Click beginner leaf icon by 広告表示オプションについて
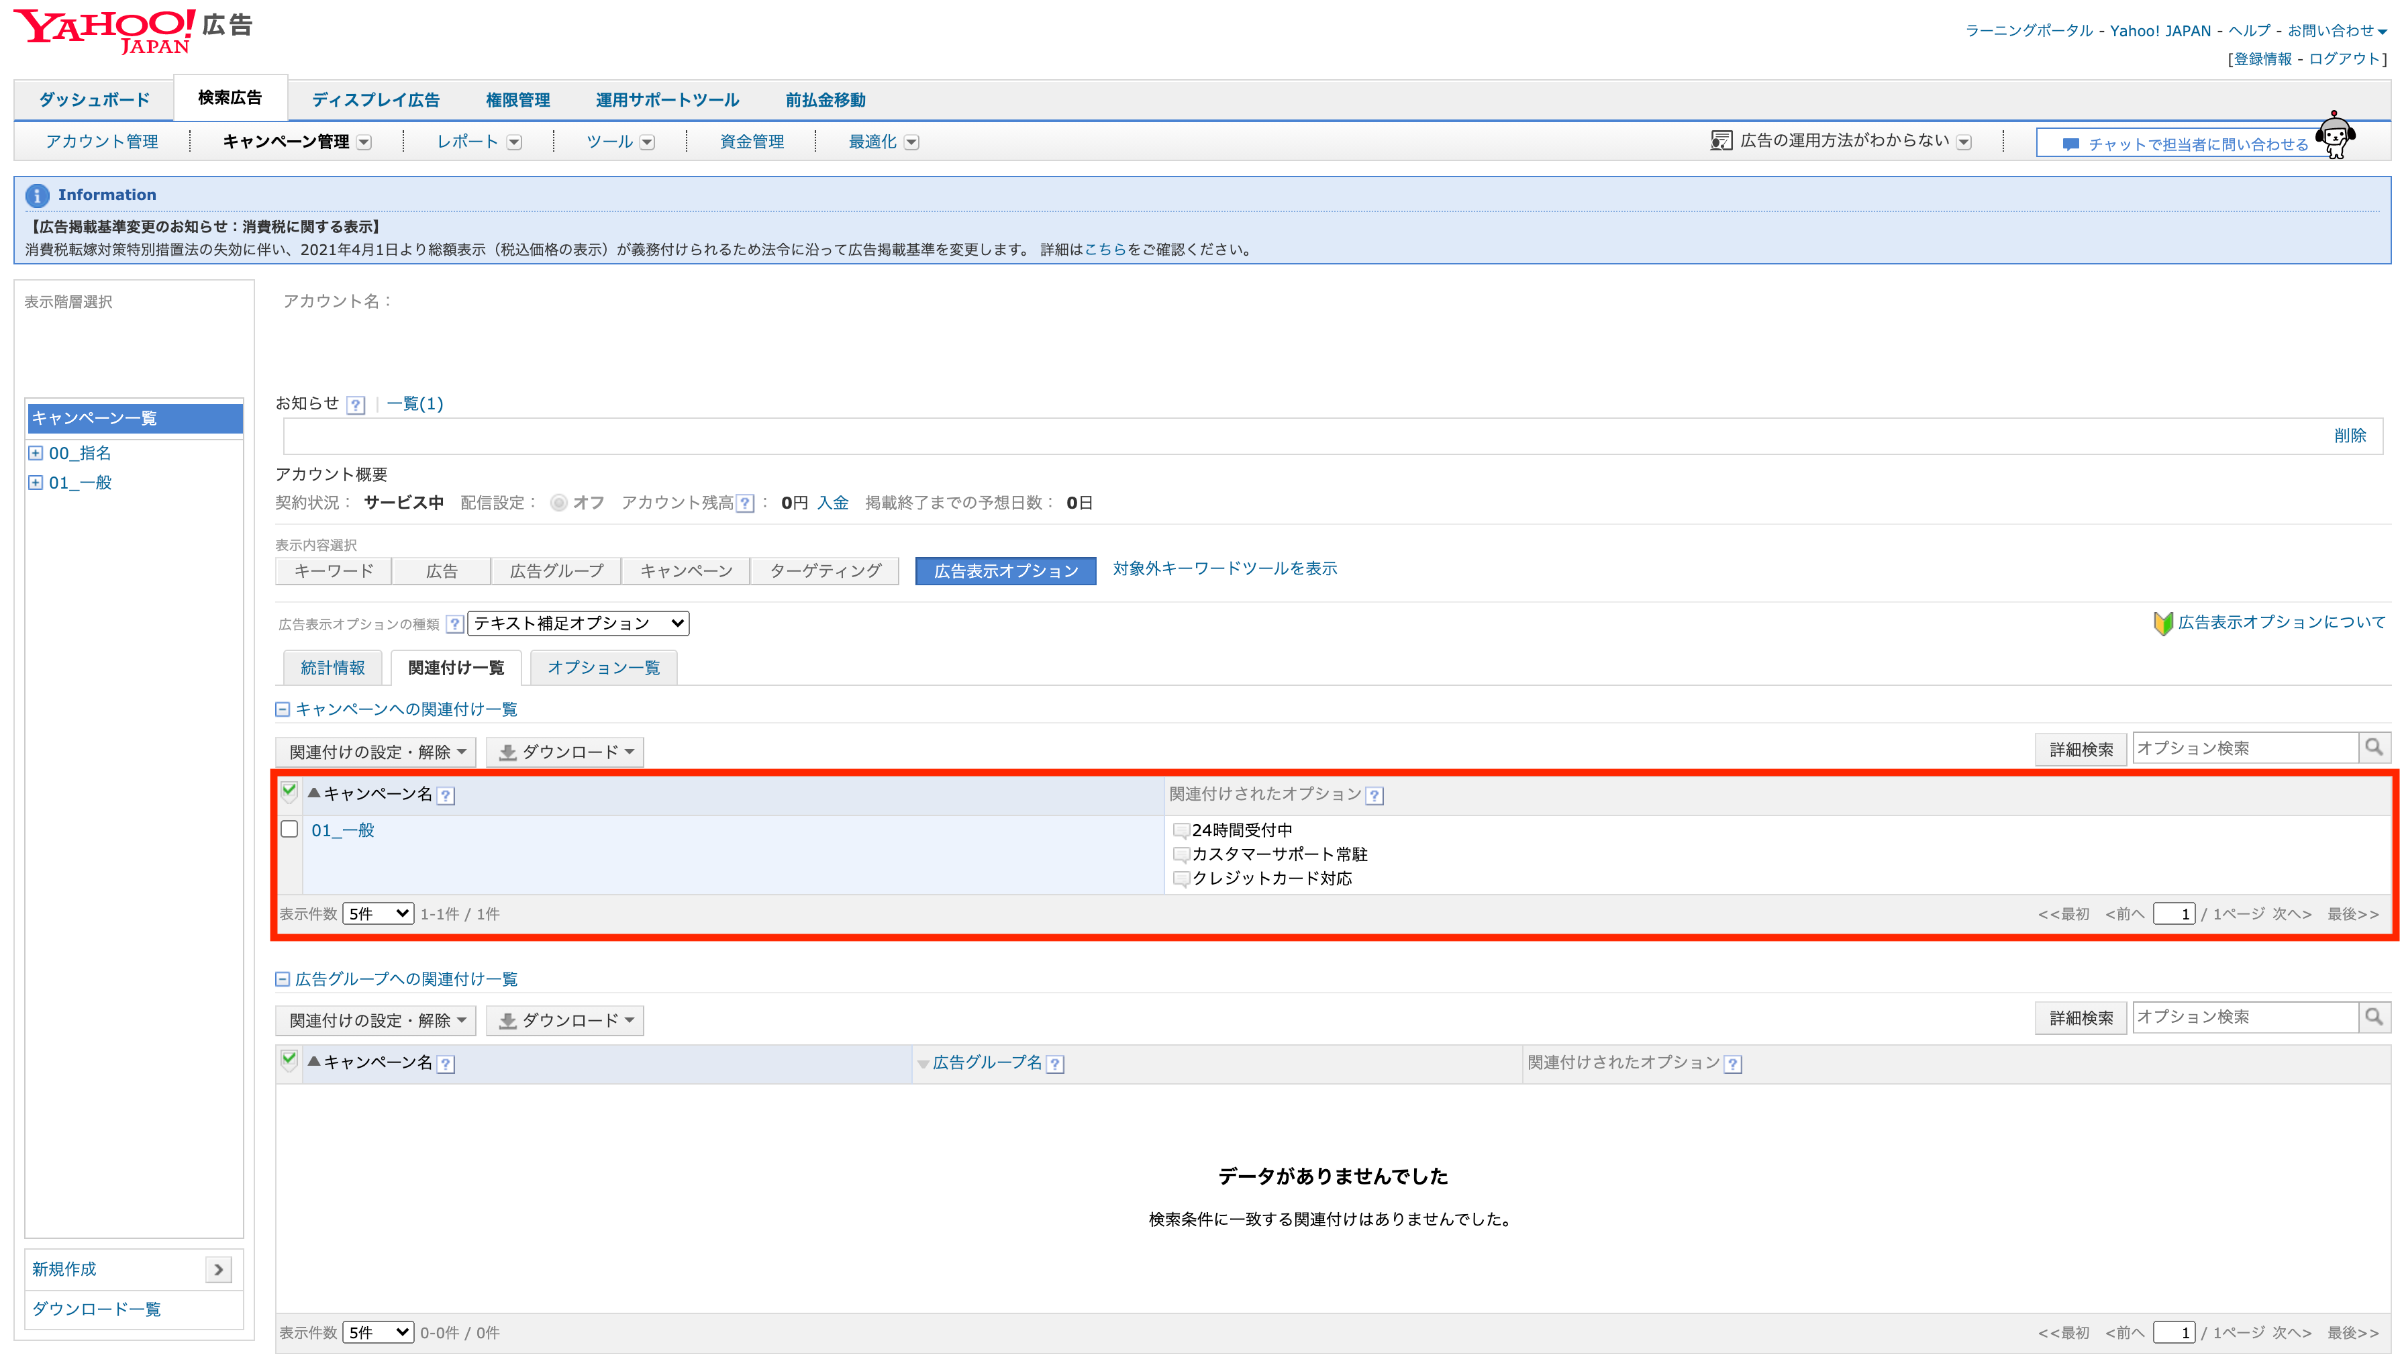 coord(2163,623)
